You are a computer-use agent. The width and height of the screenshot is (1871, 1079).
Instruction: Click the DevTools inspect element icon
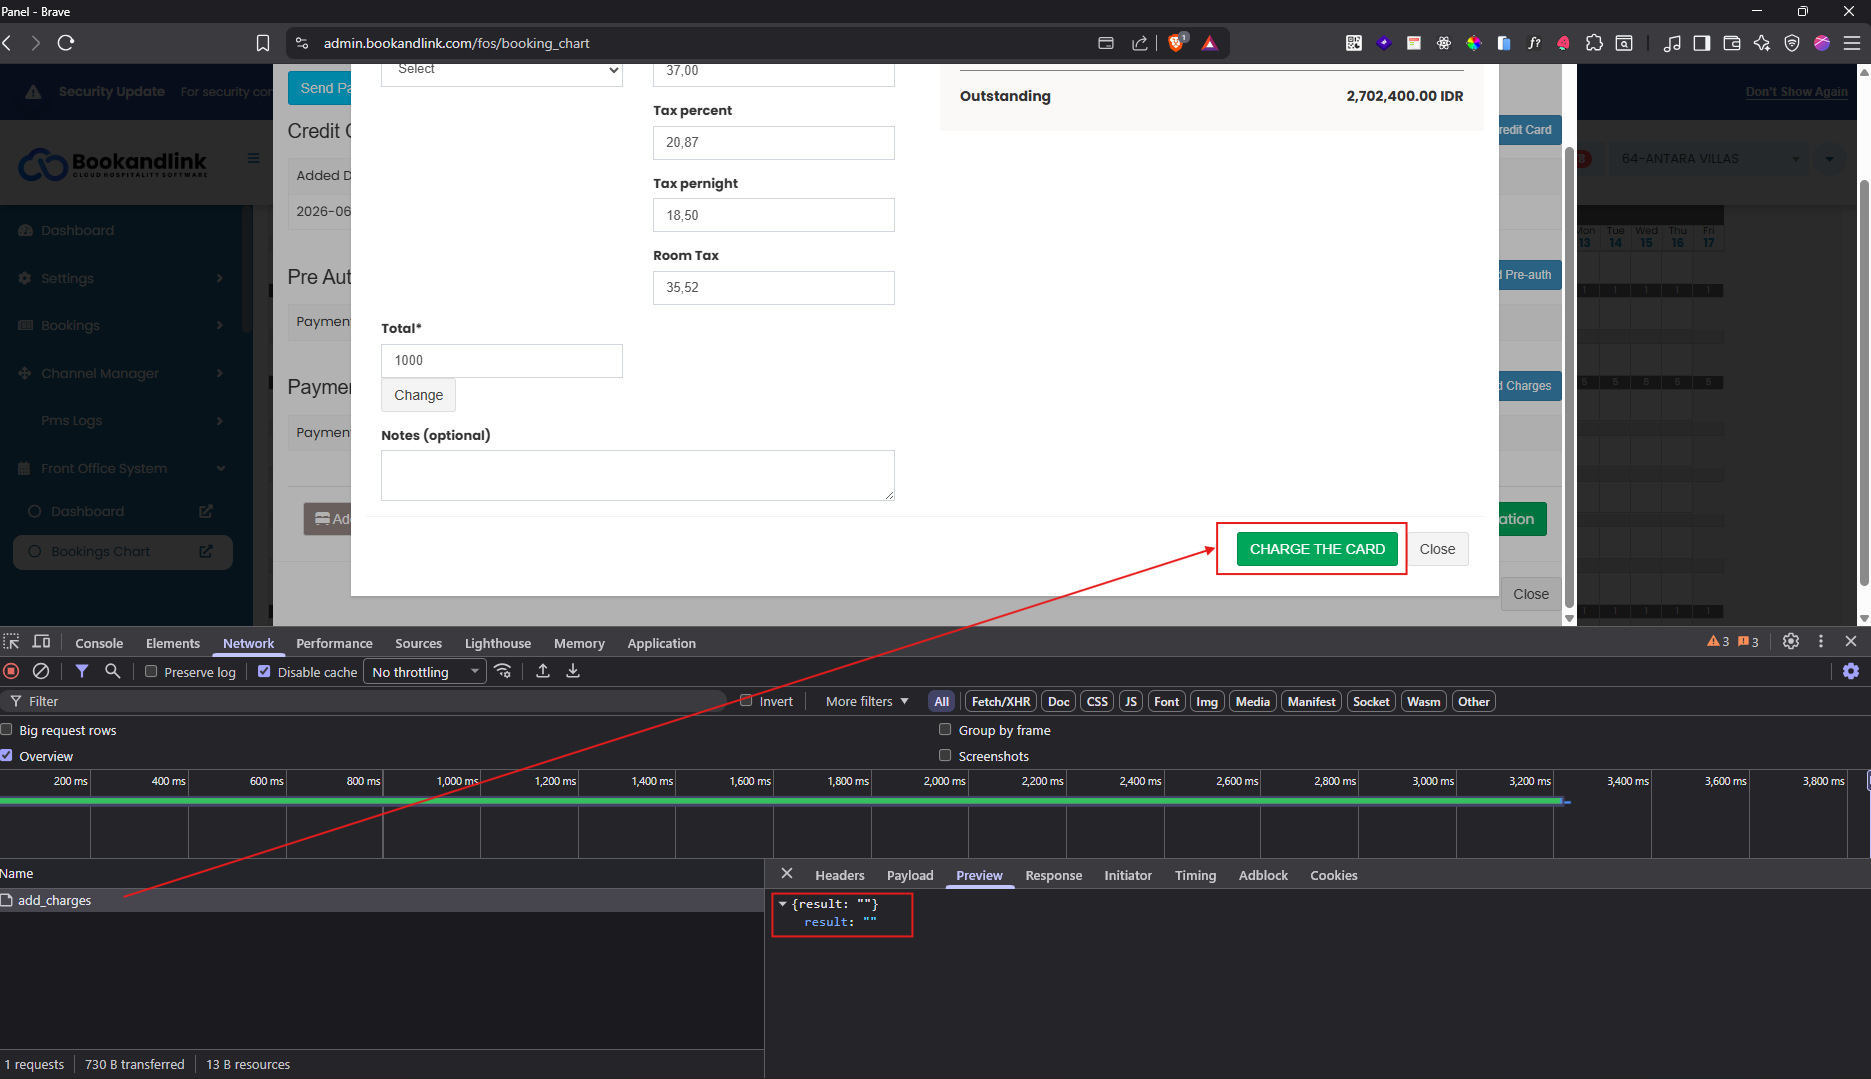tap(12, 642)
